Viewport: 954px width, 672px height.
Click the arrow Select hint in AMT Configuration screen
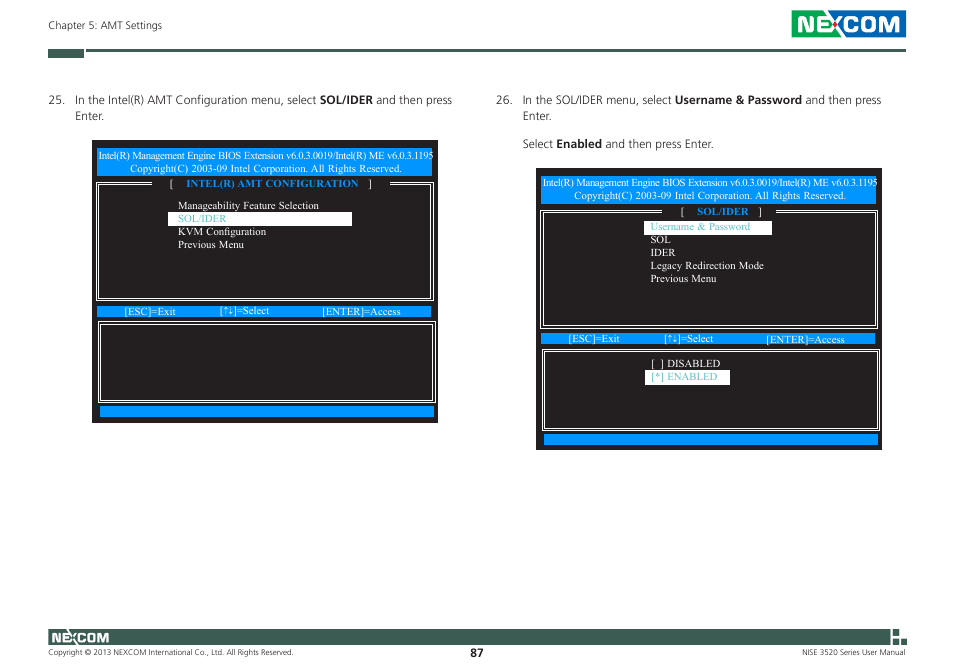pyautogui.click(x=245, y=311)
